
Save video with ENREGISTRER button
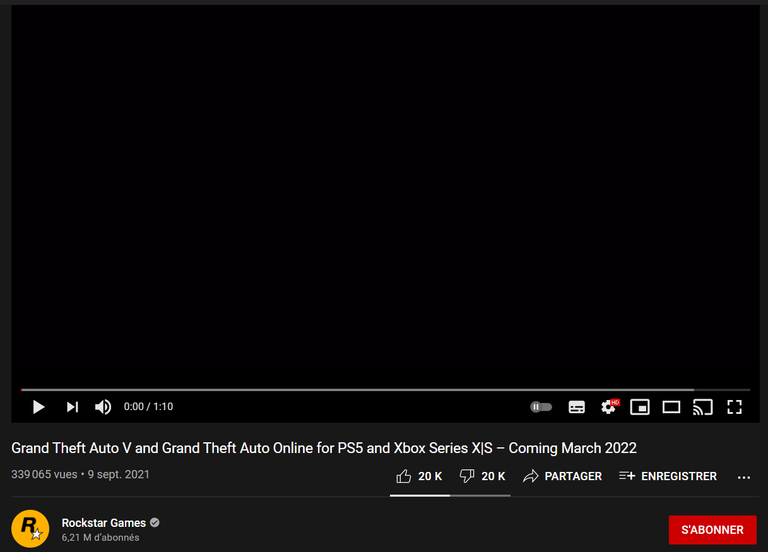(668, 476)
